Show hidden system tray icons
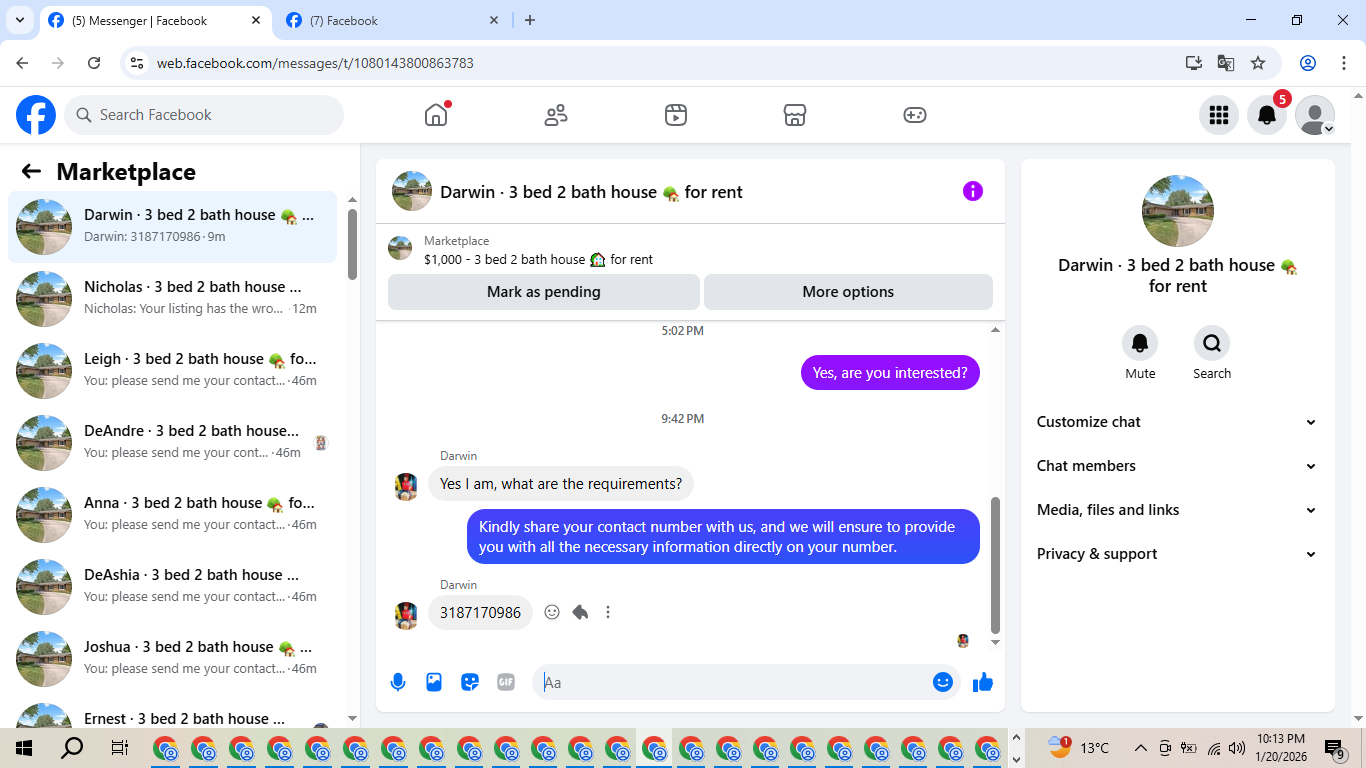Screen dimensions: 1366x768 pyautogui.click(x=1140, y=748)
